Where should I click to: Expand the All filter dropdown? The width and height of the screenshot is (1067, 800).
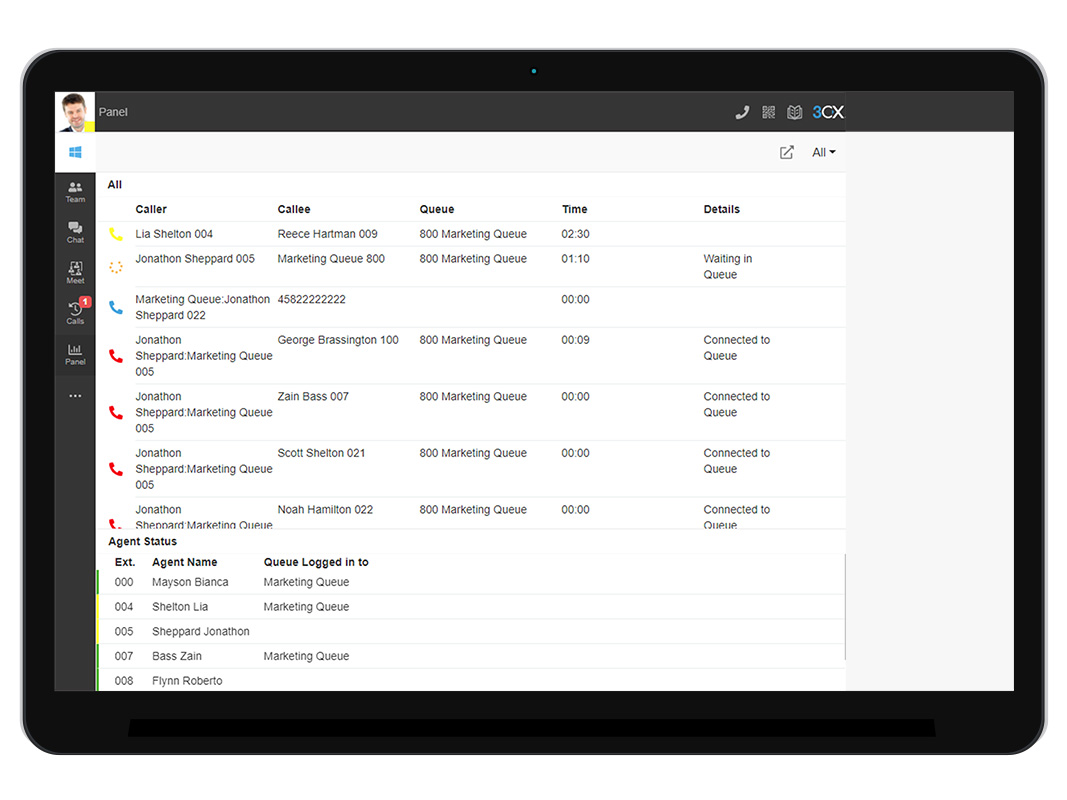pyautogui.click(x=823, y=152)
